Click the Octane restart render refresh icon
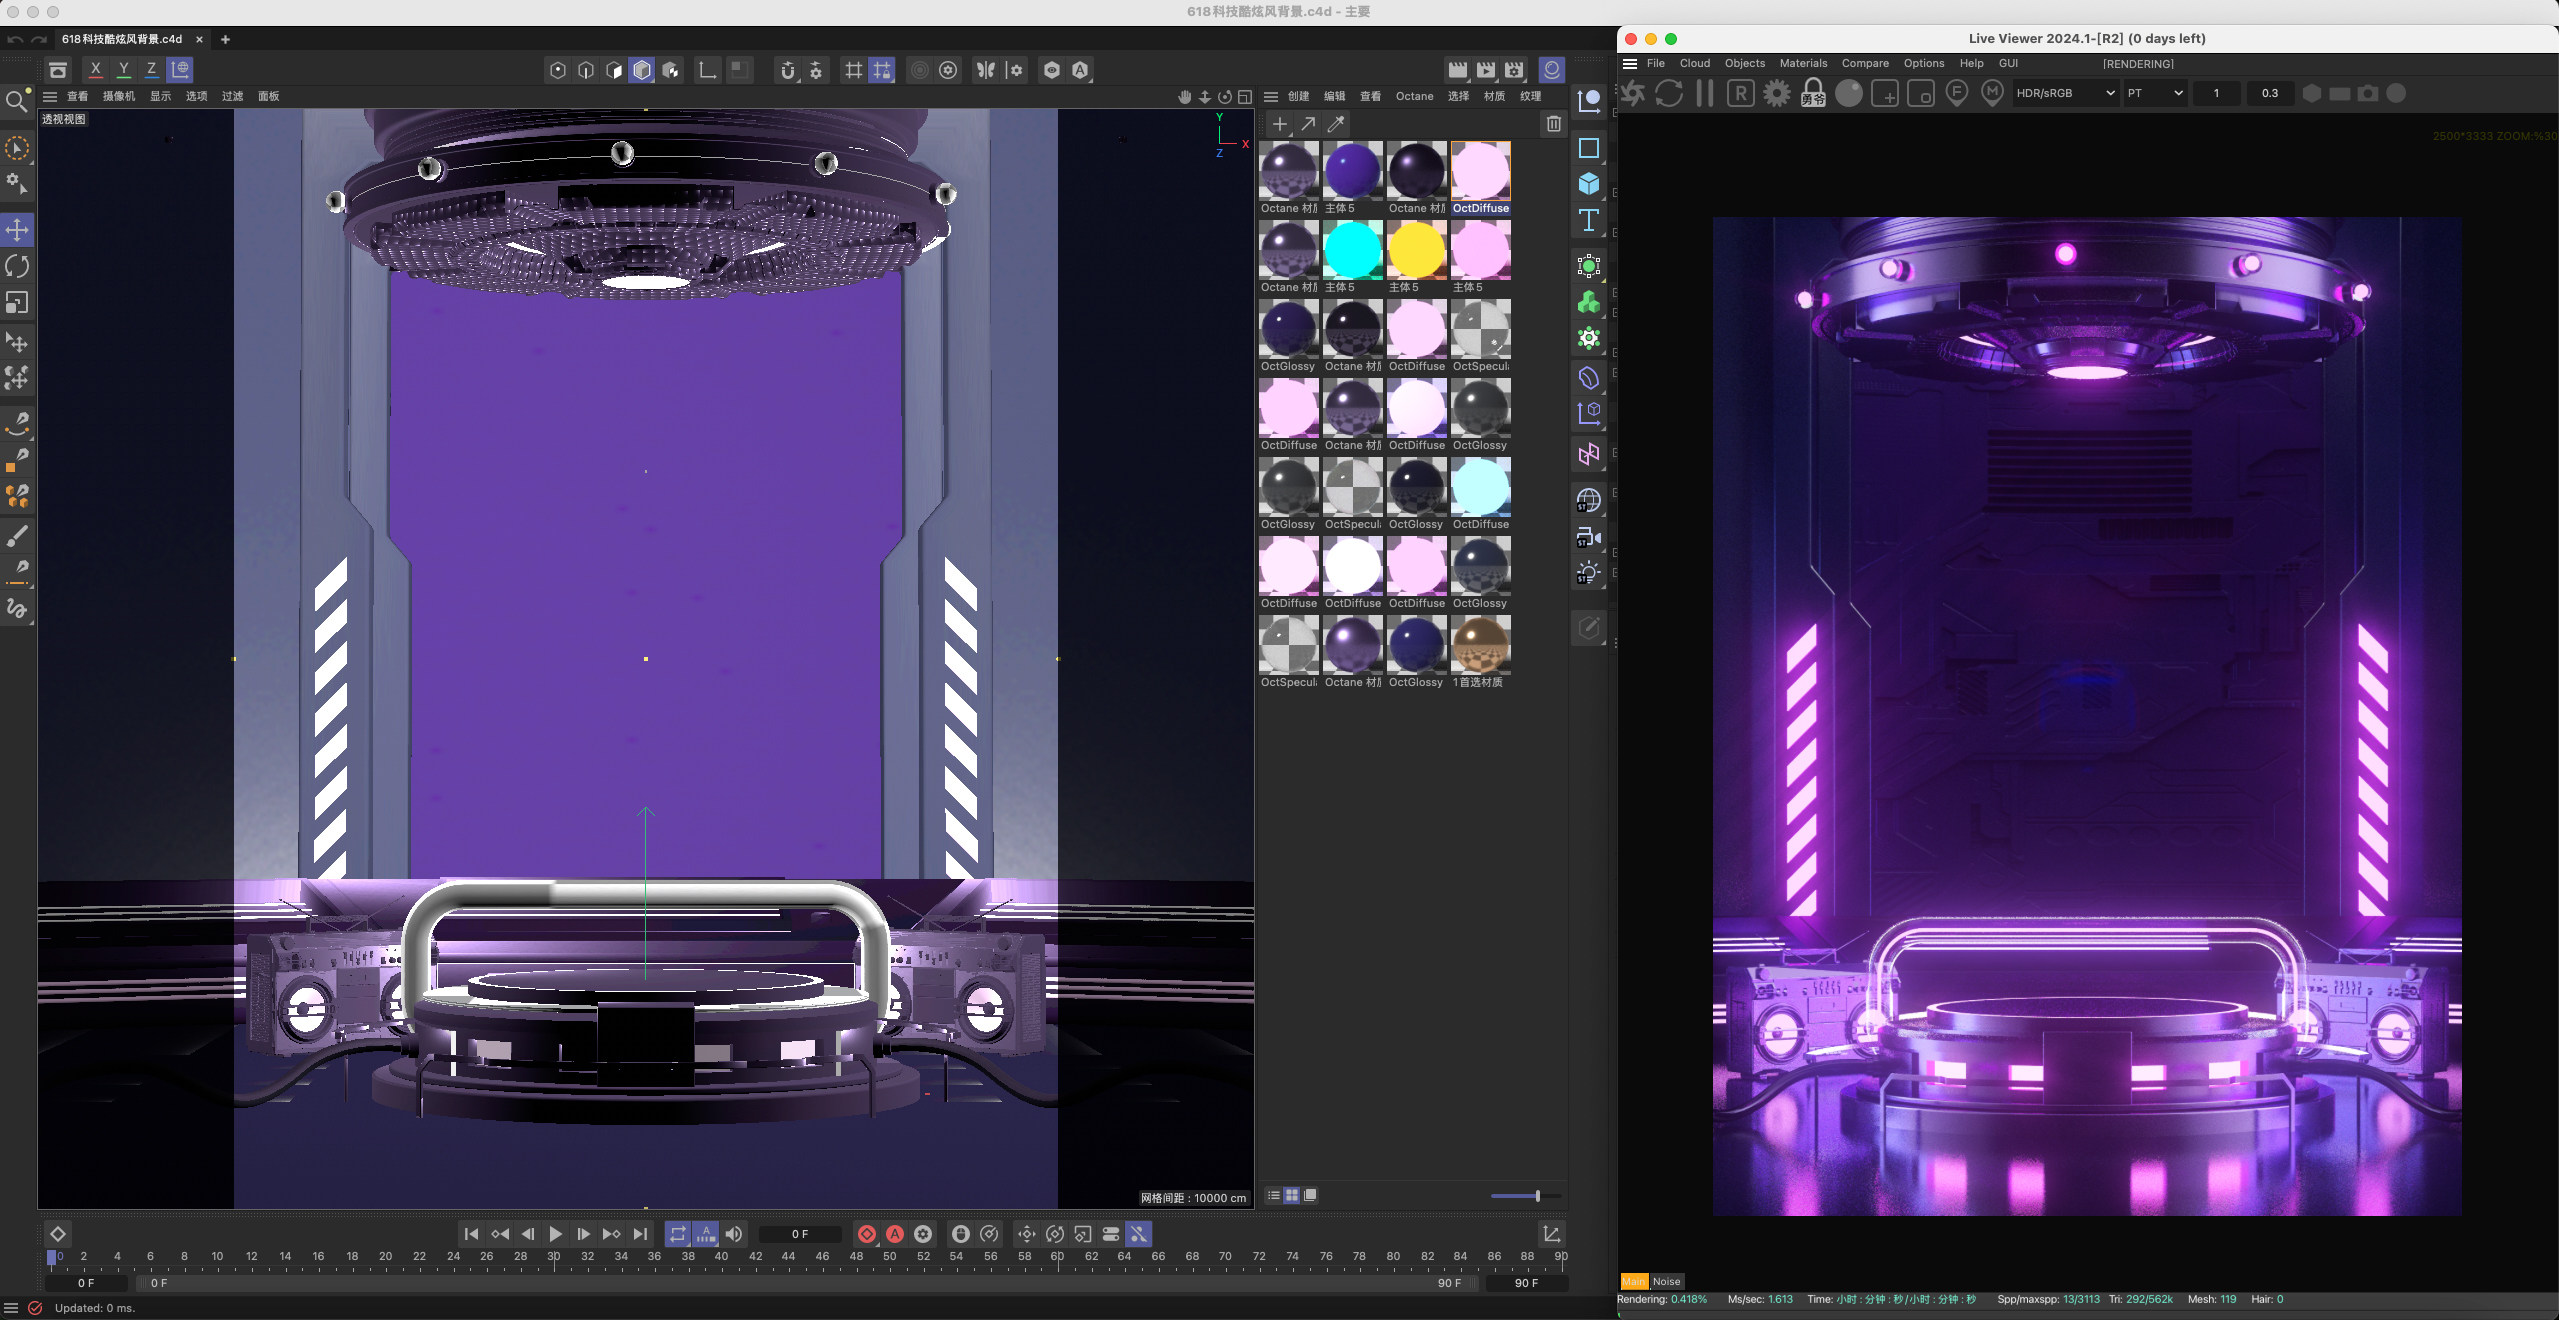2559x1320 pixels. 1668,94
